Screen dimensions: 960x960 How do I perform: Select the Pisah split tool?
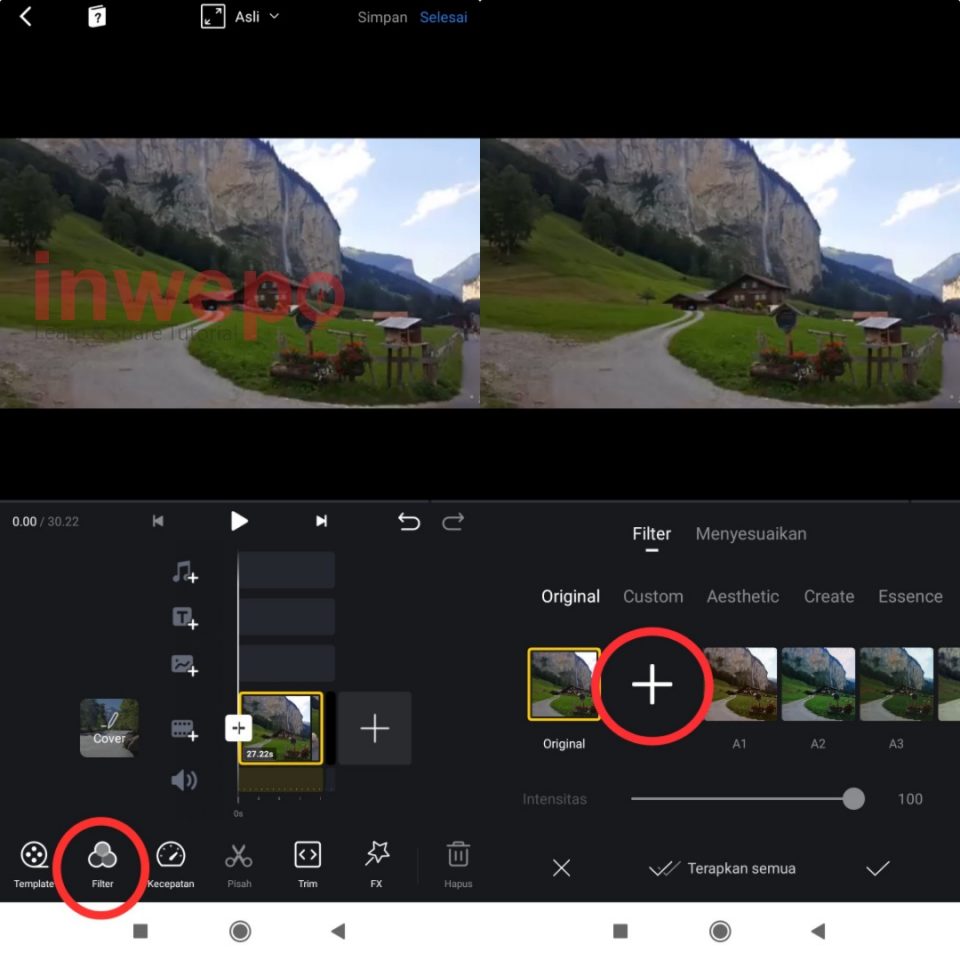(x=239, y=862)
